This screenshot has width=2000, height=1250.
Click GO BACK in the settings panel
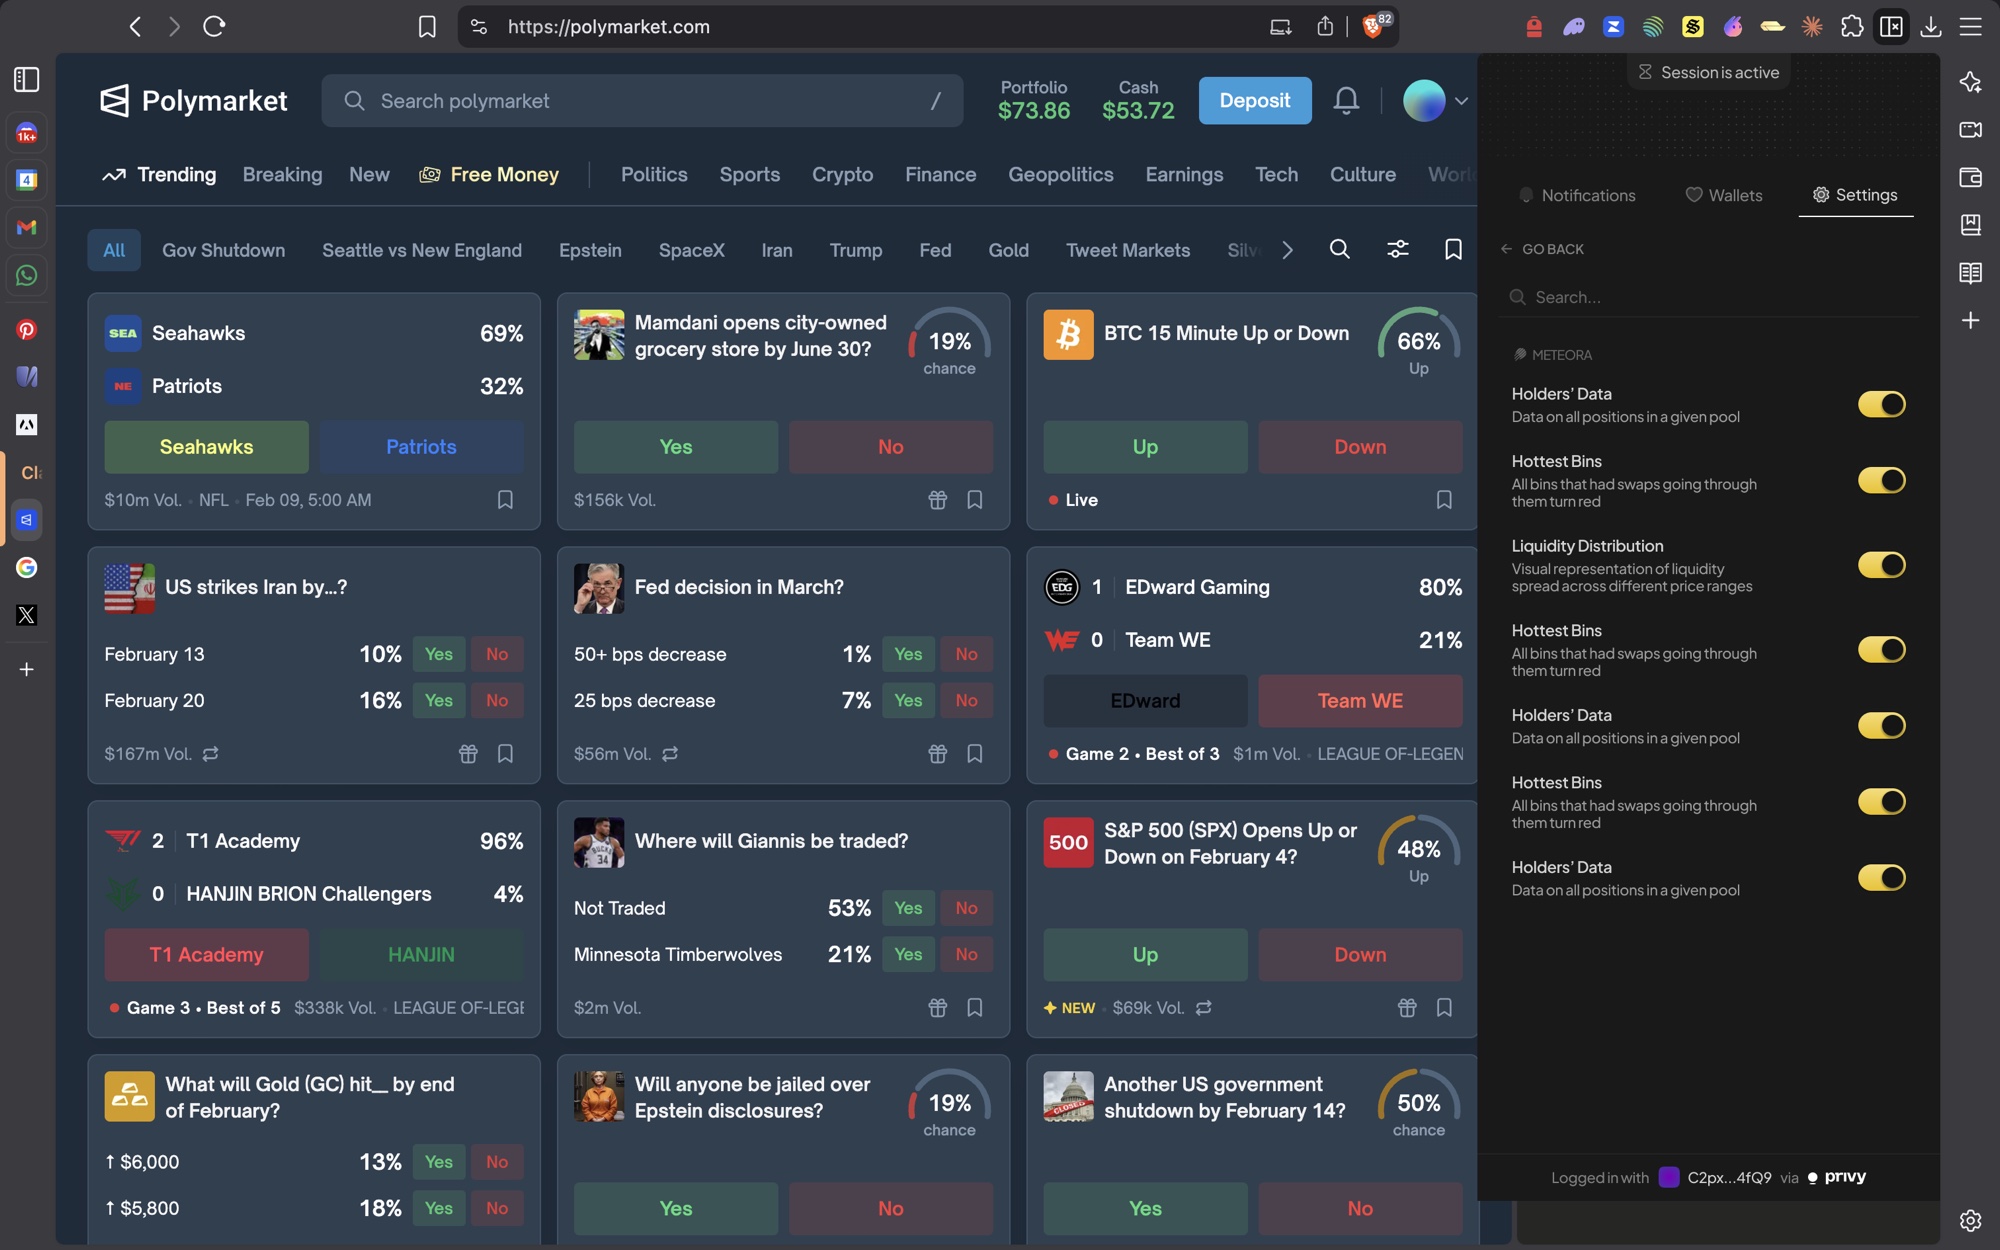(x=1542, y=249)
